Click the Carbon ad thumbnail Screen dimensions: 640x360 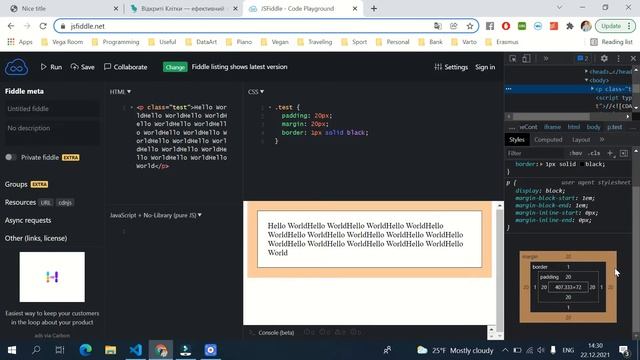52,277
